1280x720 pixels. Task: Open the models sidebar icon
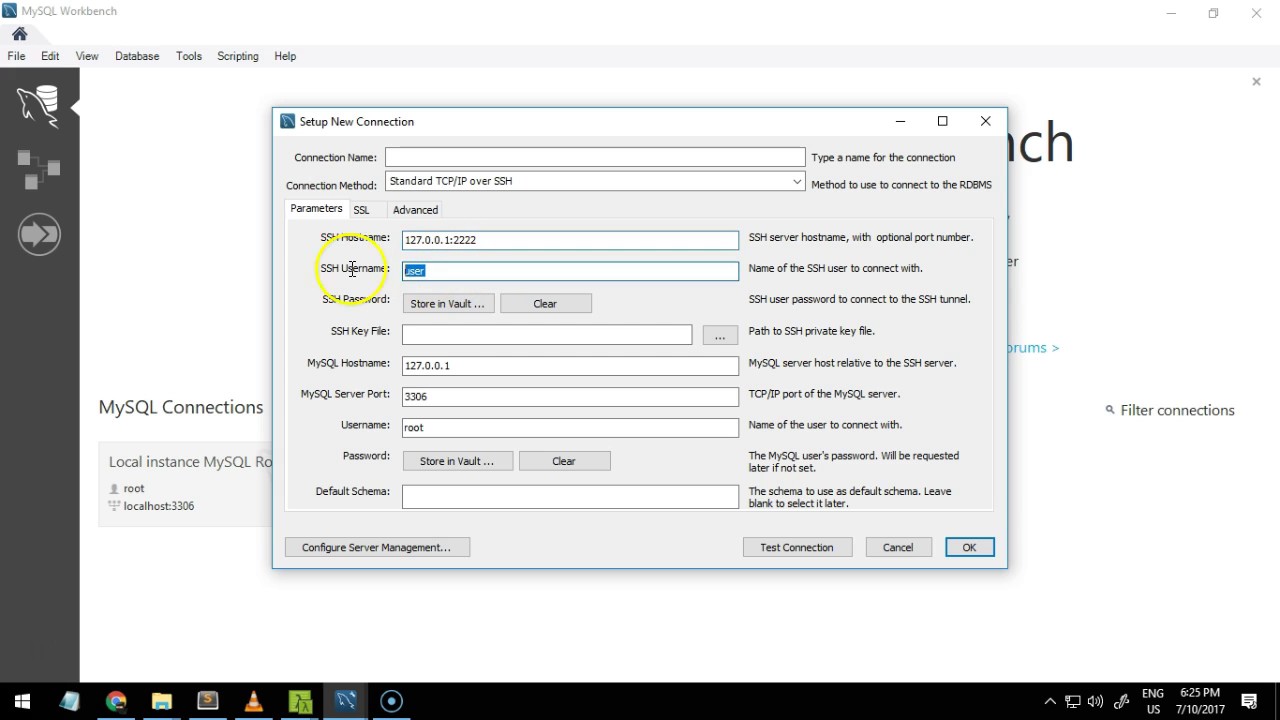click(x=38, y=169)
